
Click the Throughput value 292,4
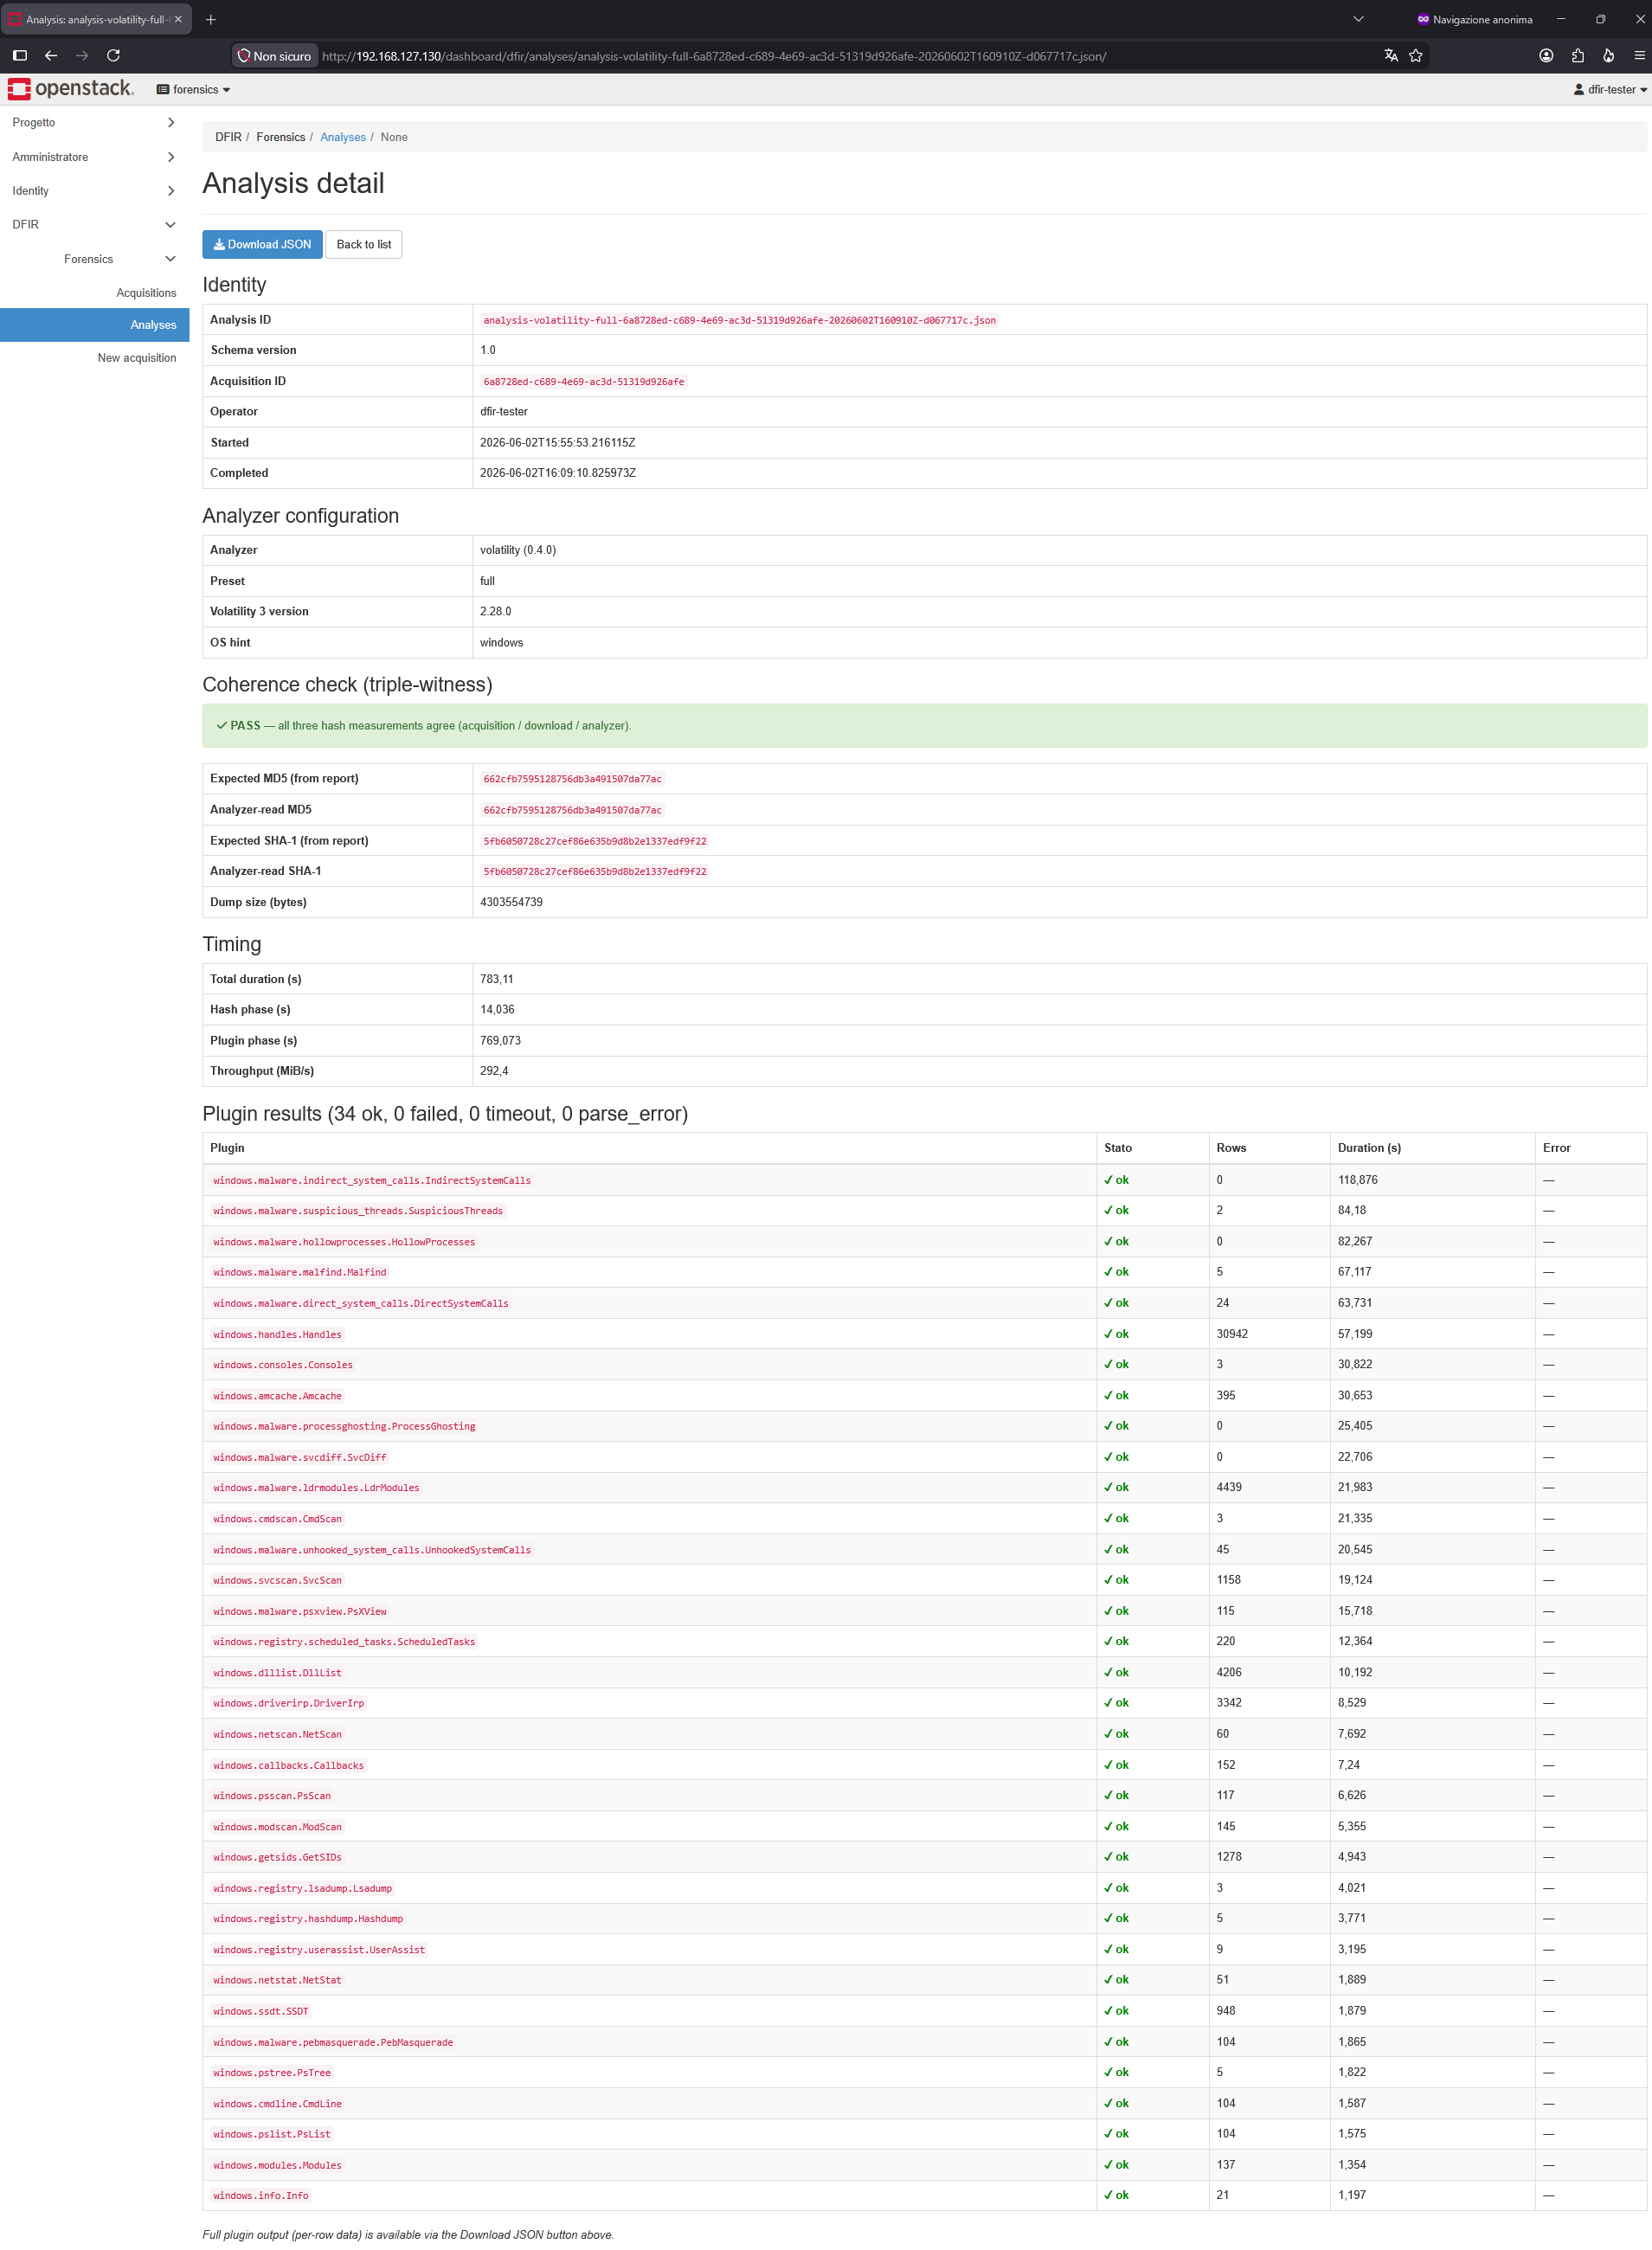494,1071
